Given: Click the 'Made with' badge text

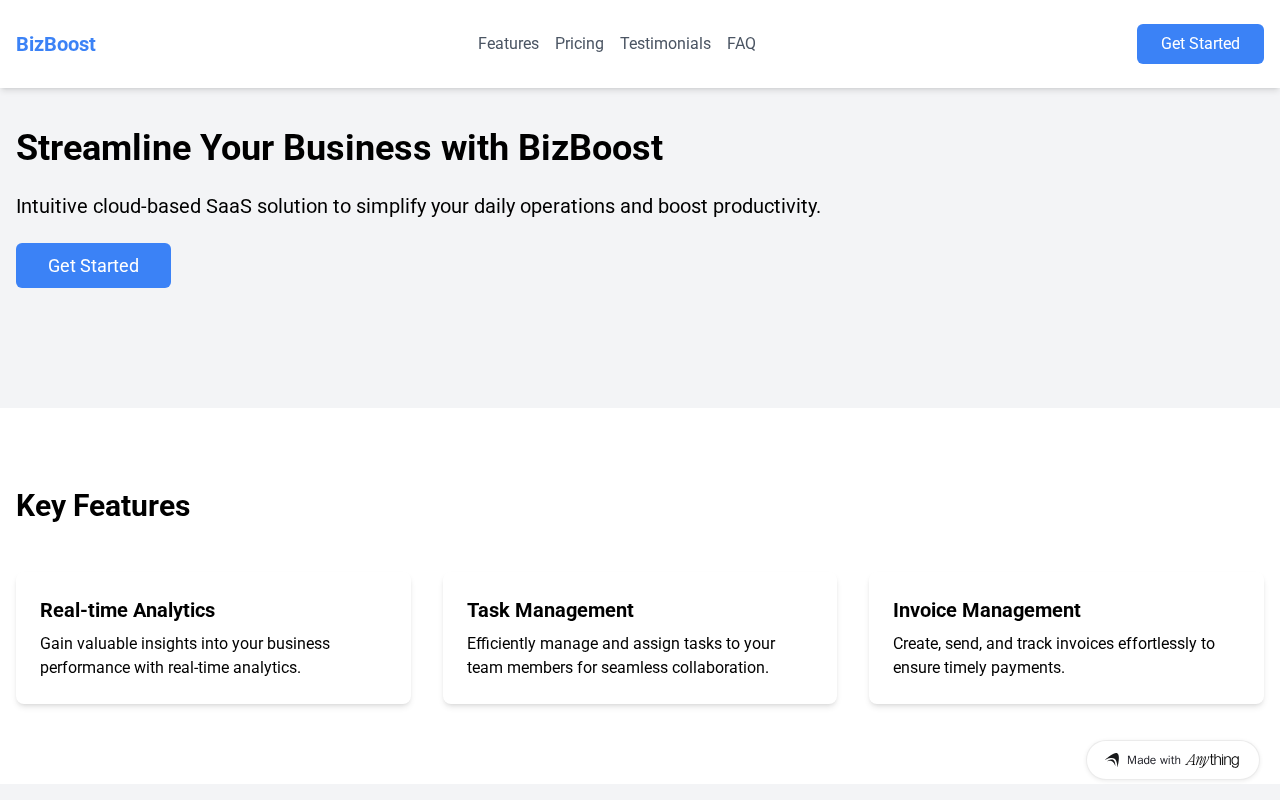Looking at the screenshot, I should point(1153,760).
